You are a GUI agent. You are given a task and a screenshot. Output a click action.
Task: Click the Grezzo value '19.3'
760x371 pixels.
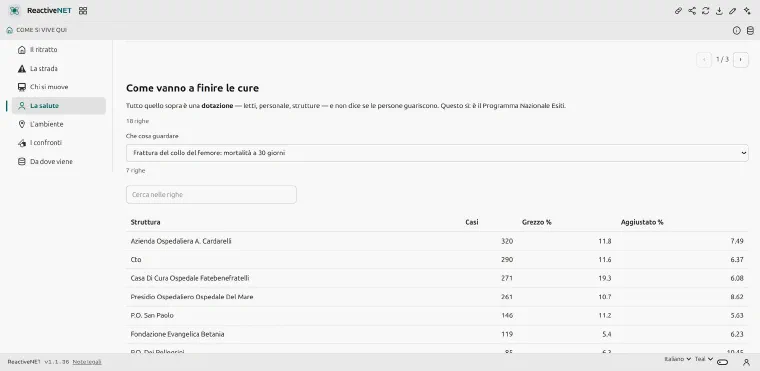pos(605,278)
